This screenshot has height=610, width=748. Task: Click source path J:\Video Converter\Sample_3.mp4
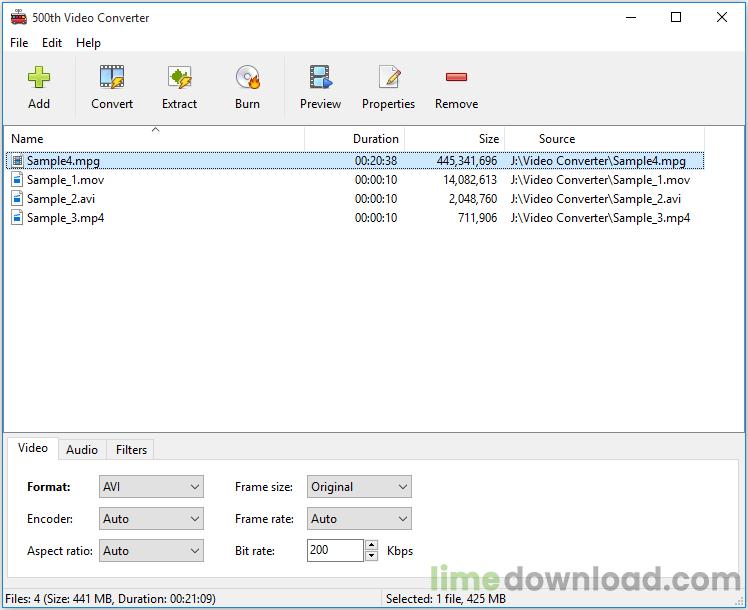click(x=600, y=217)
